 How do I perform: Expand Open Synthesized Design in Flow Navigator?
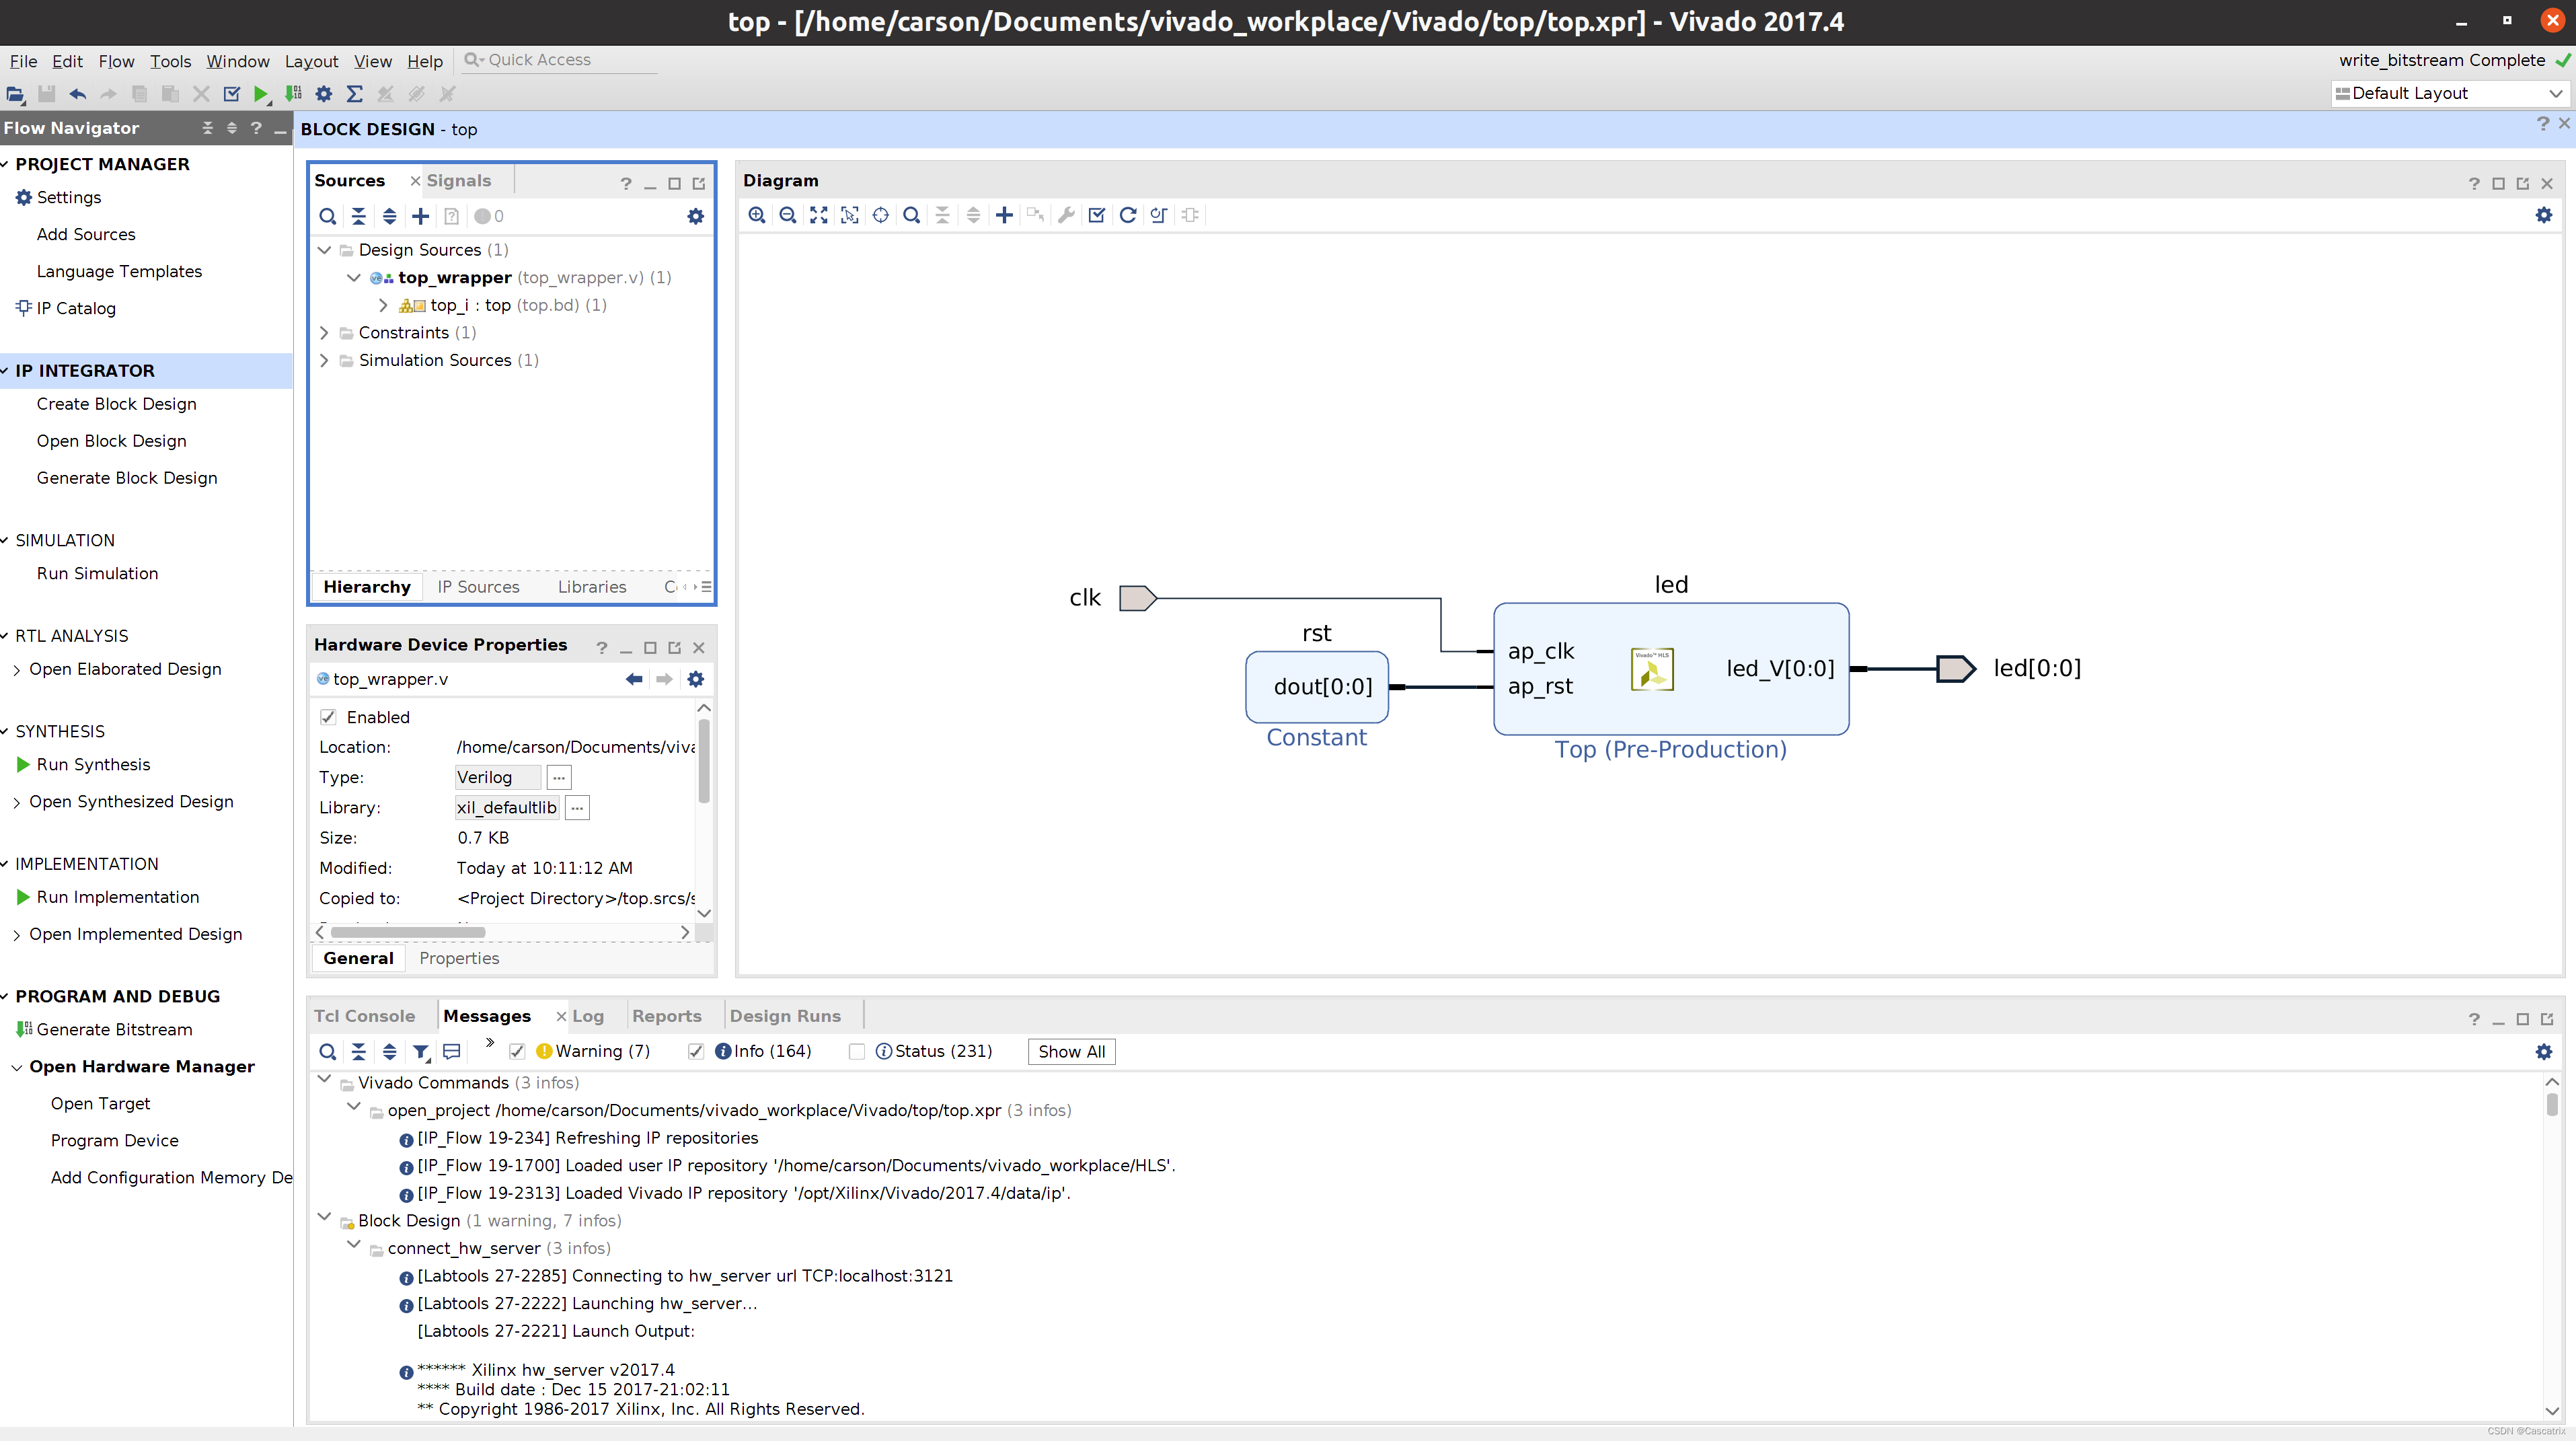pos(17,802)
